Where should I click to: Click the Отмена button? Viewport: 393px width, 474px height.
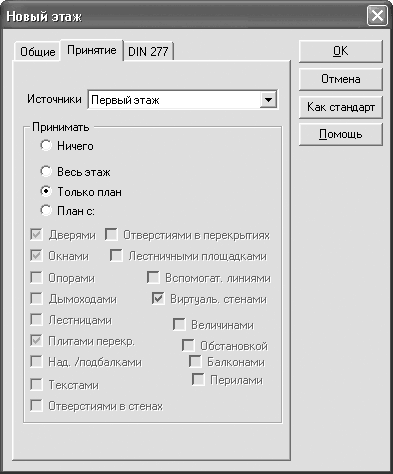(340, 79)
